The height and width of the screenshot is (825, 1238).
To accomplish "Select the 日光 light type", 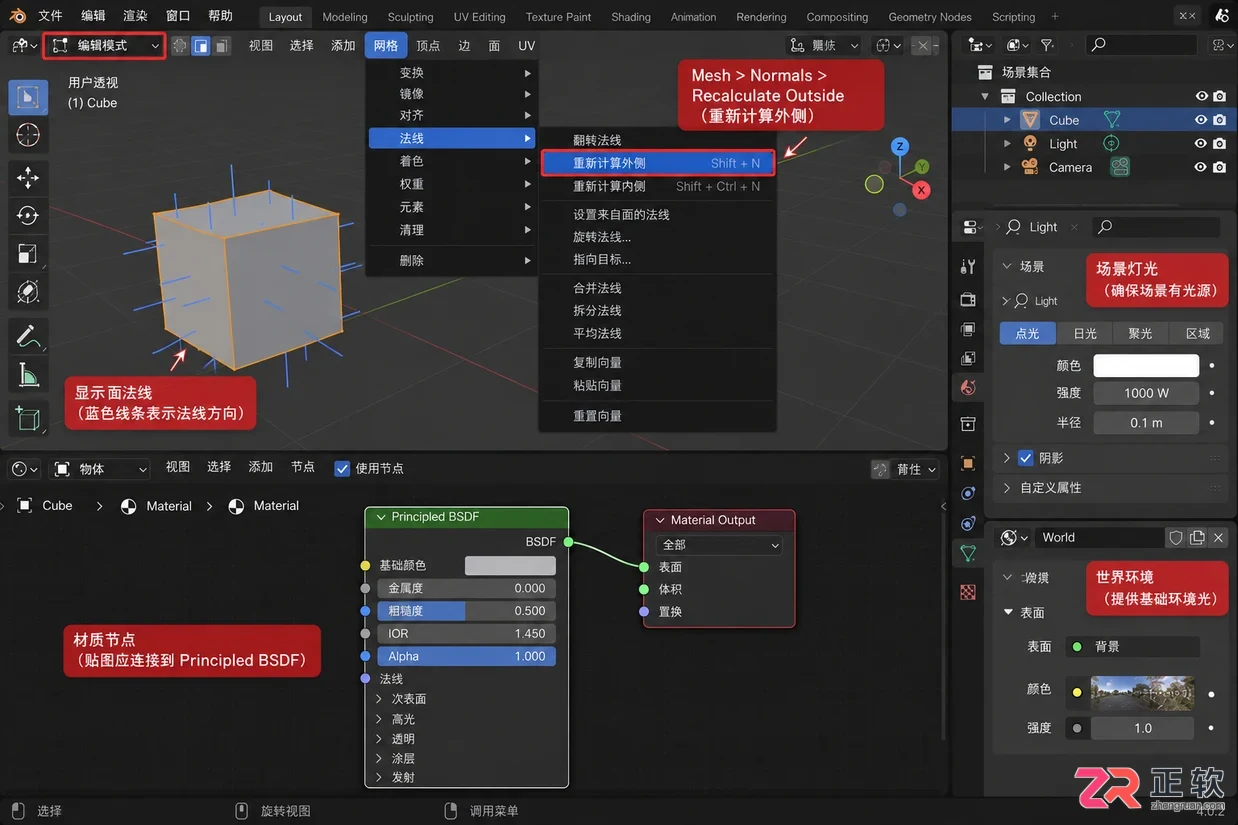I will click(x=1084, y=333).
